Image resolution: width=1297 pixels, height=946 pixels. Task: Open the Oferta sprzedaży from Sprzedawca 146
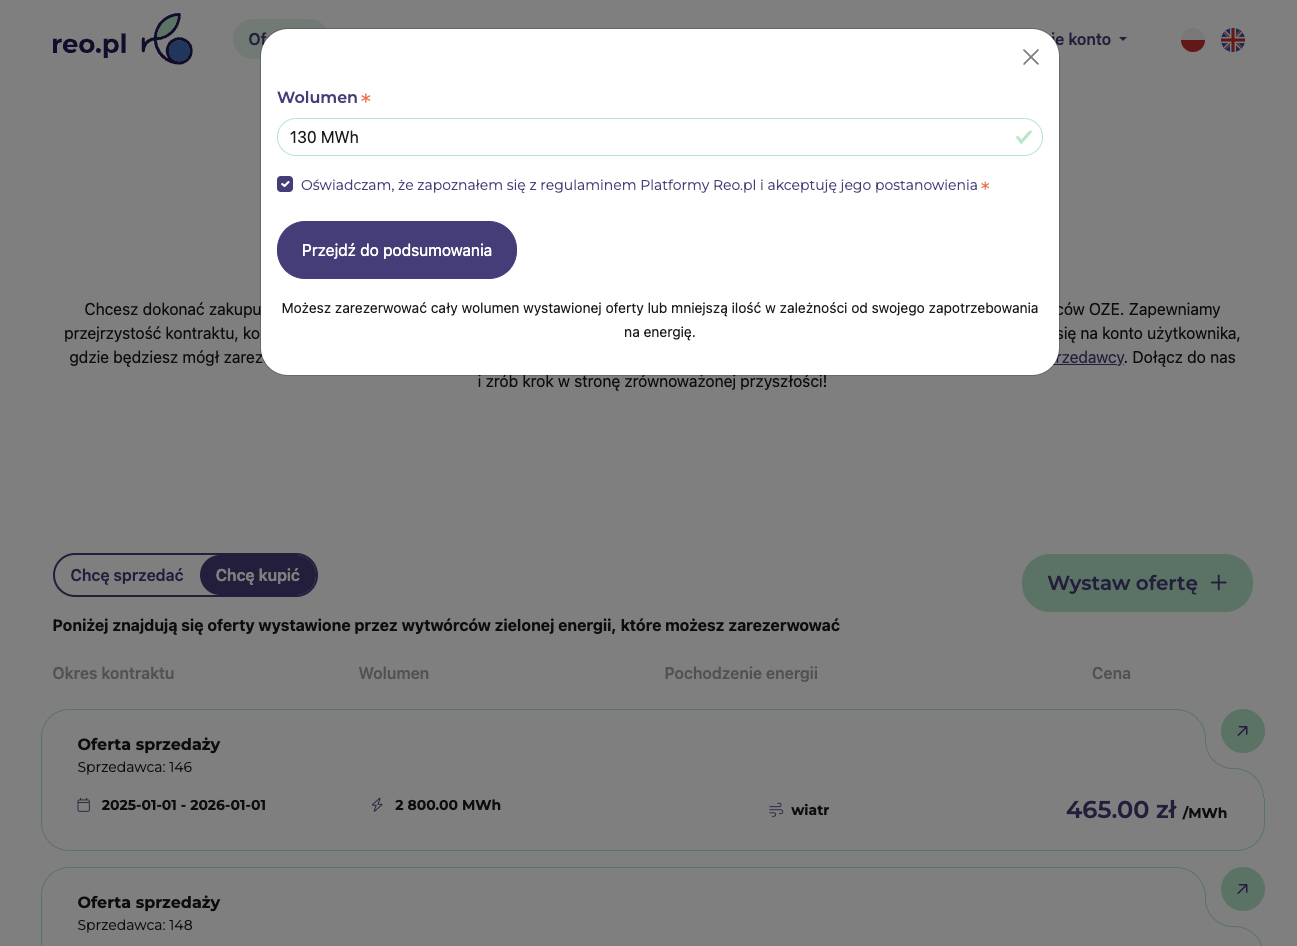coord(149,744)
